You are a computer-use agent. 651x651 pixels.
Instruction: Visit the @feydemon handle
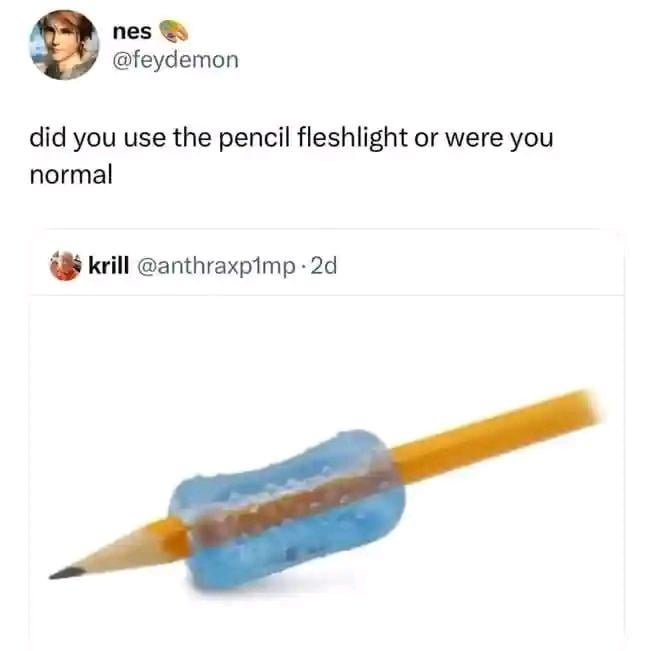(x=176, y=60)
